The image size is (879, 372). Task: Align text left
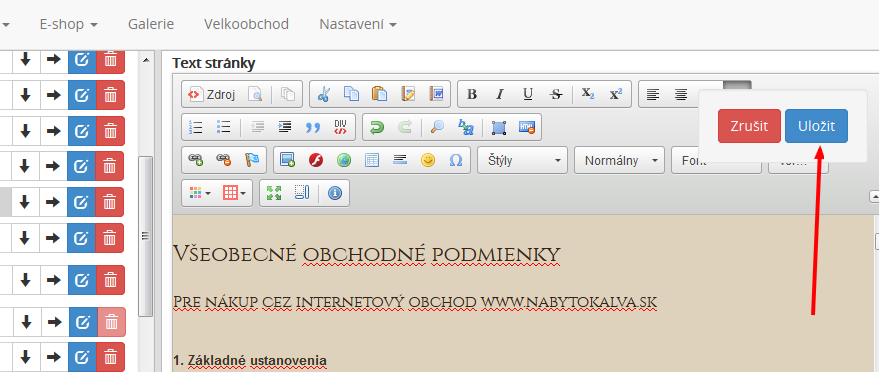[x=653, y=94]
